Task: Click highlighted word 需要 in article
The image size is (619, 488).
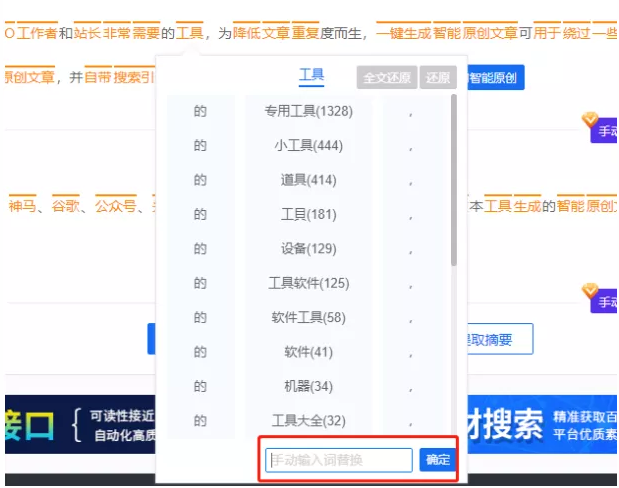Action: pos(146,33)
